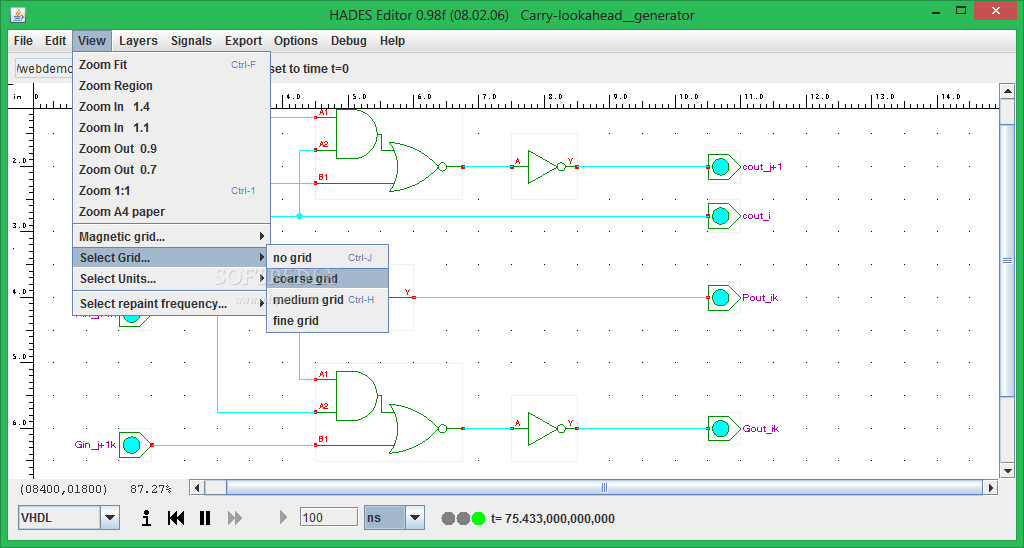1024x548 pixels.
Task: Click the horizontal scrollbar right arrow
Action: pos(991,487)
